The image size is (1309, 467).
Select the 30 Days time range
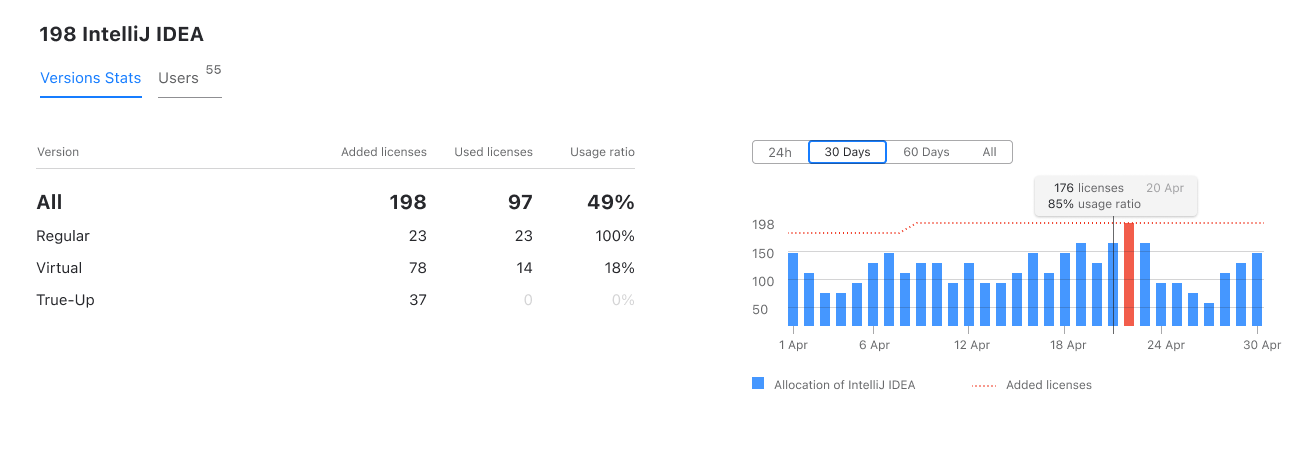[847, 152]
